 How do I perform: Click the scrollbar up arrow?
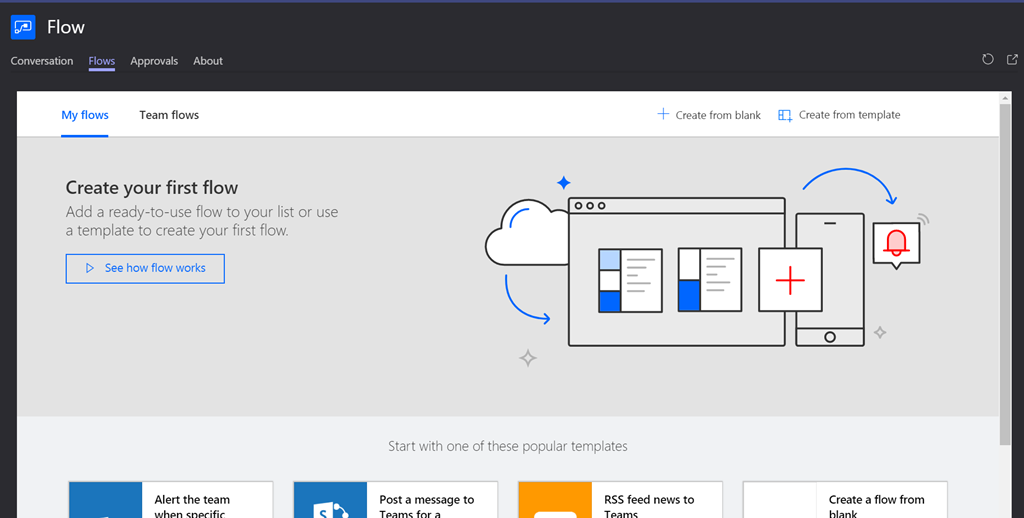[x=1005, y=98]
